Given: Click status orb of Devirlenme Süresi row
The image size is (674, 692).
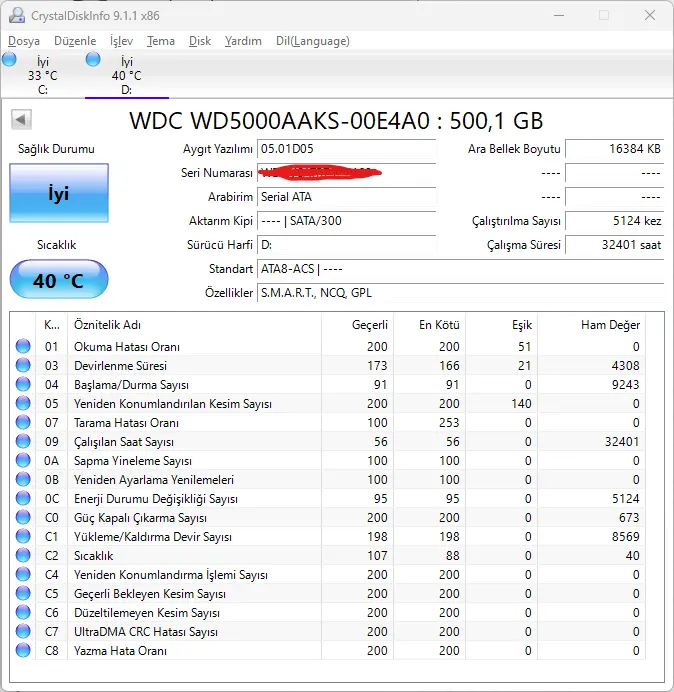Looking at the screenshot, I should tap(23, 365).
